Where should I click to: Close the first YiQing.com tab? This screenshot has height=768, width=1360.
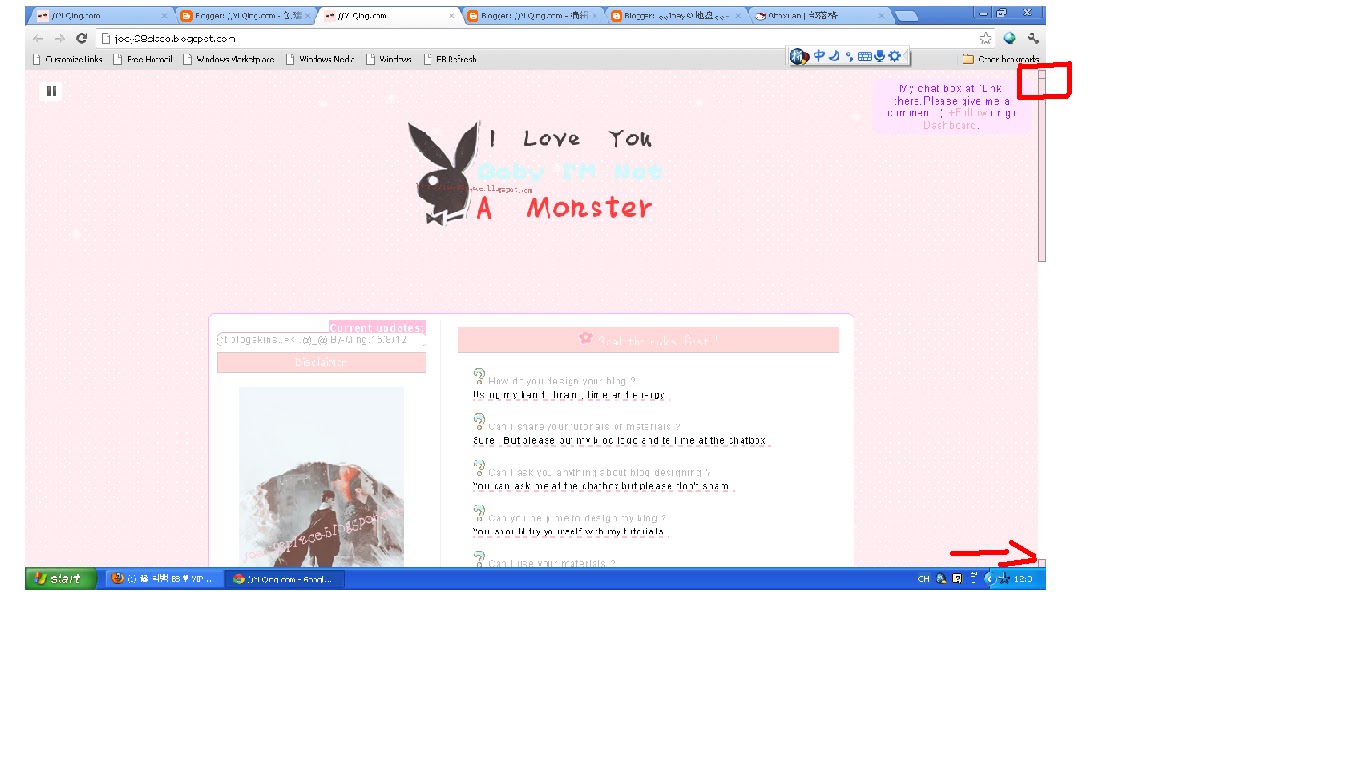pyautogui.click(x=164, y=16)
